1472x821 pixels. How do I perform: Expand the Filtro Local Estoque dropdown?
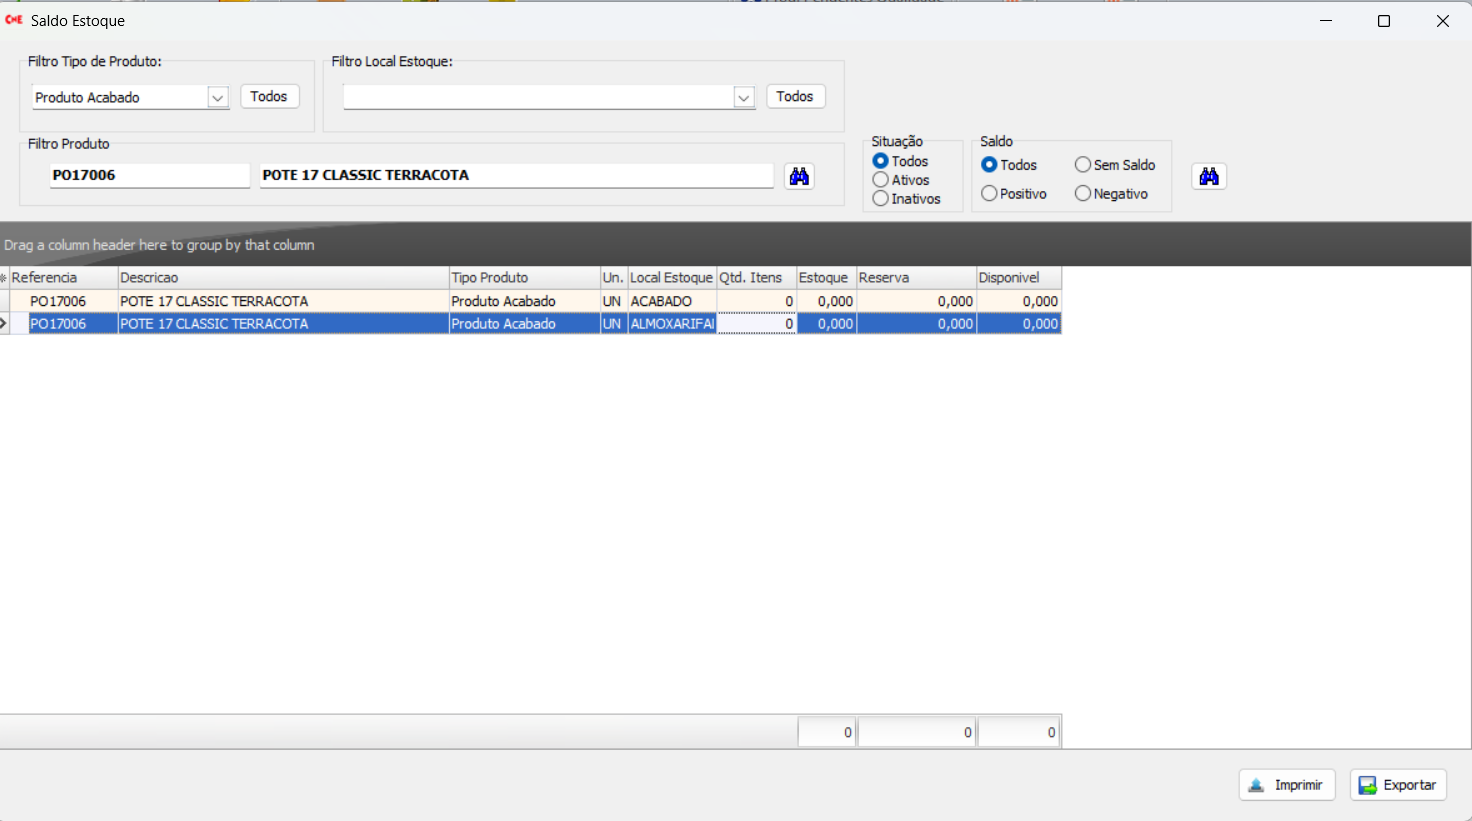coord(743,98)
